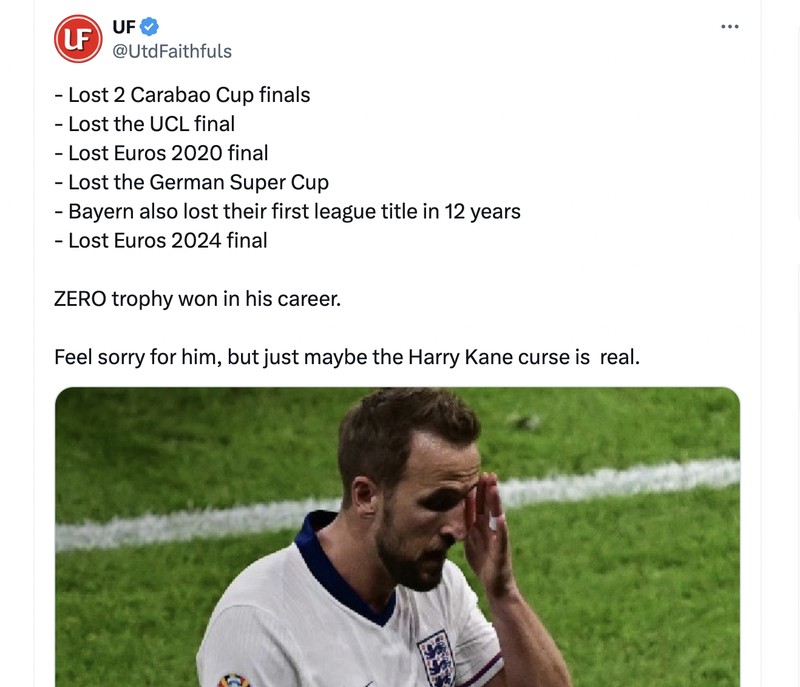Open the tweet options ellipsis menu
800x687 pixels.
pos(730,27)
